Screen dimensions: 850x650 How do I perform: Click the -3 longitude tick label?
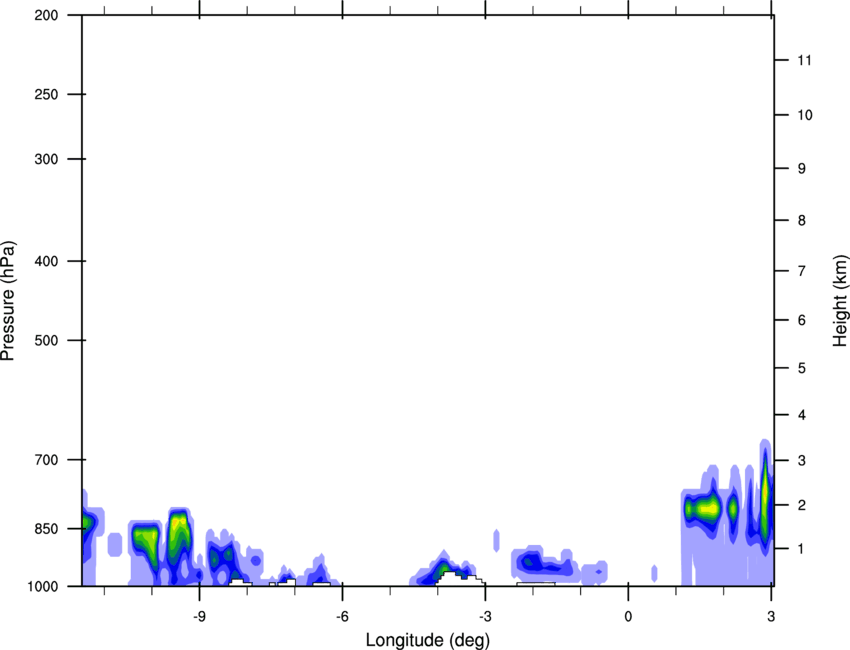pos(485,617)
